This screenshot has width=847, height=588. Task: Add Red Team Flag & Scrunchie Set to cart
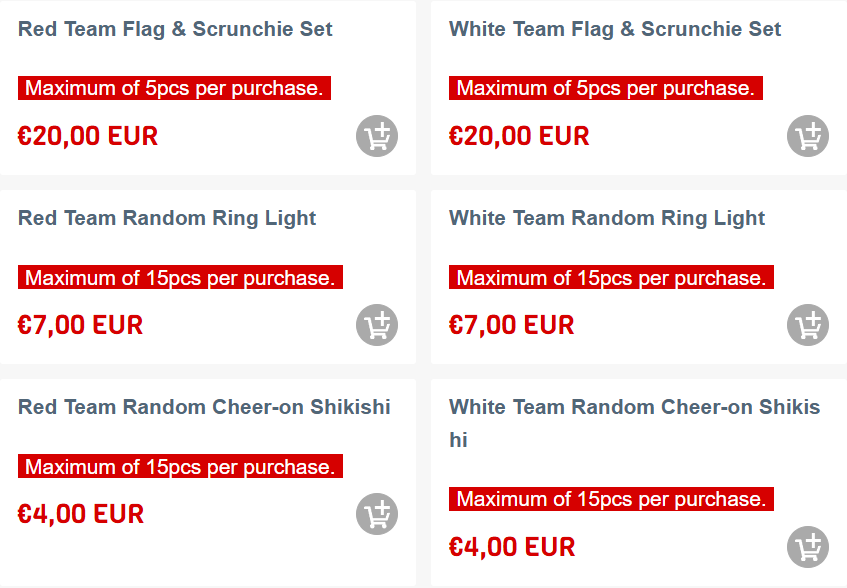[x=377, y=137]
